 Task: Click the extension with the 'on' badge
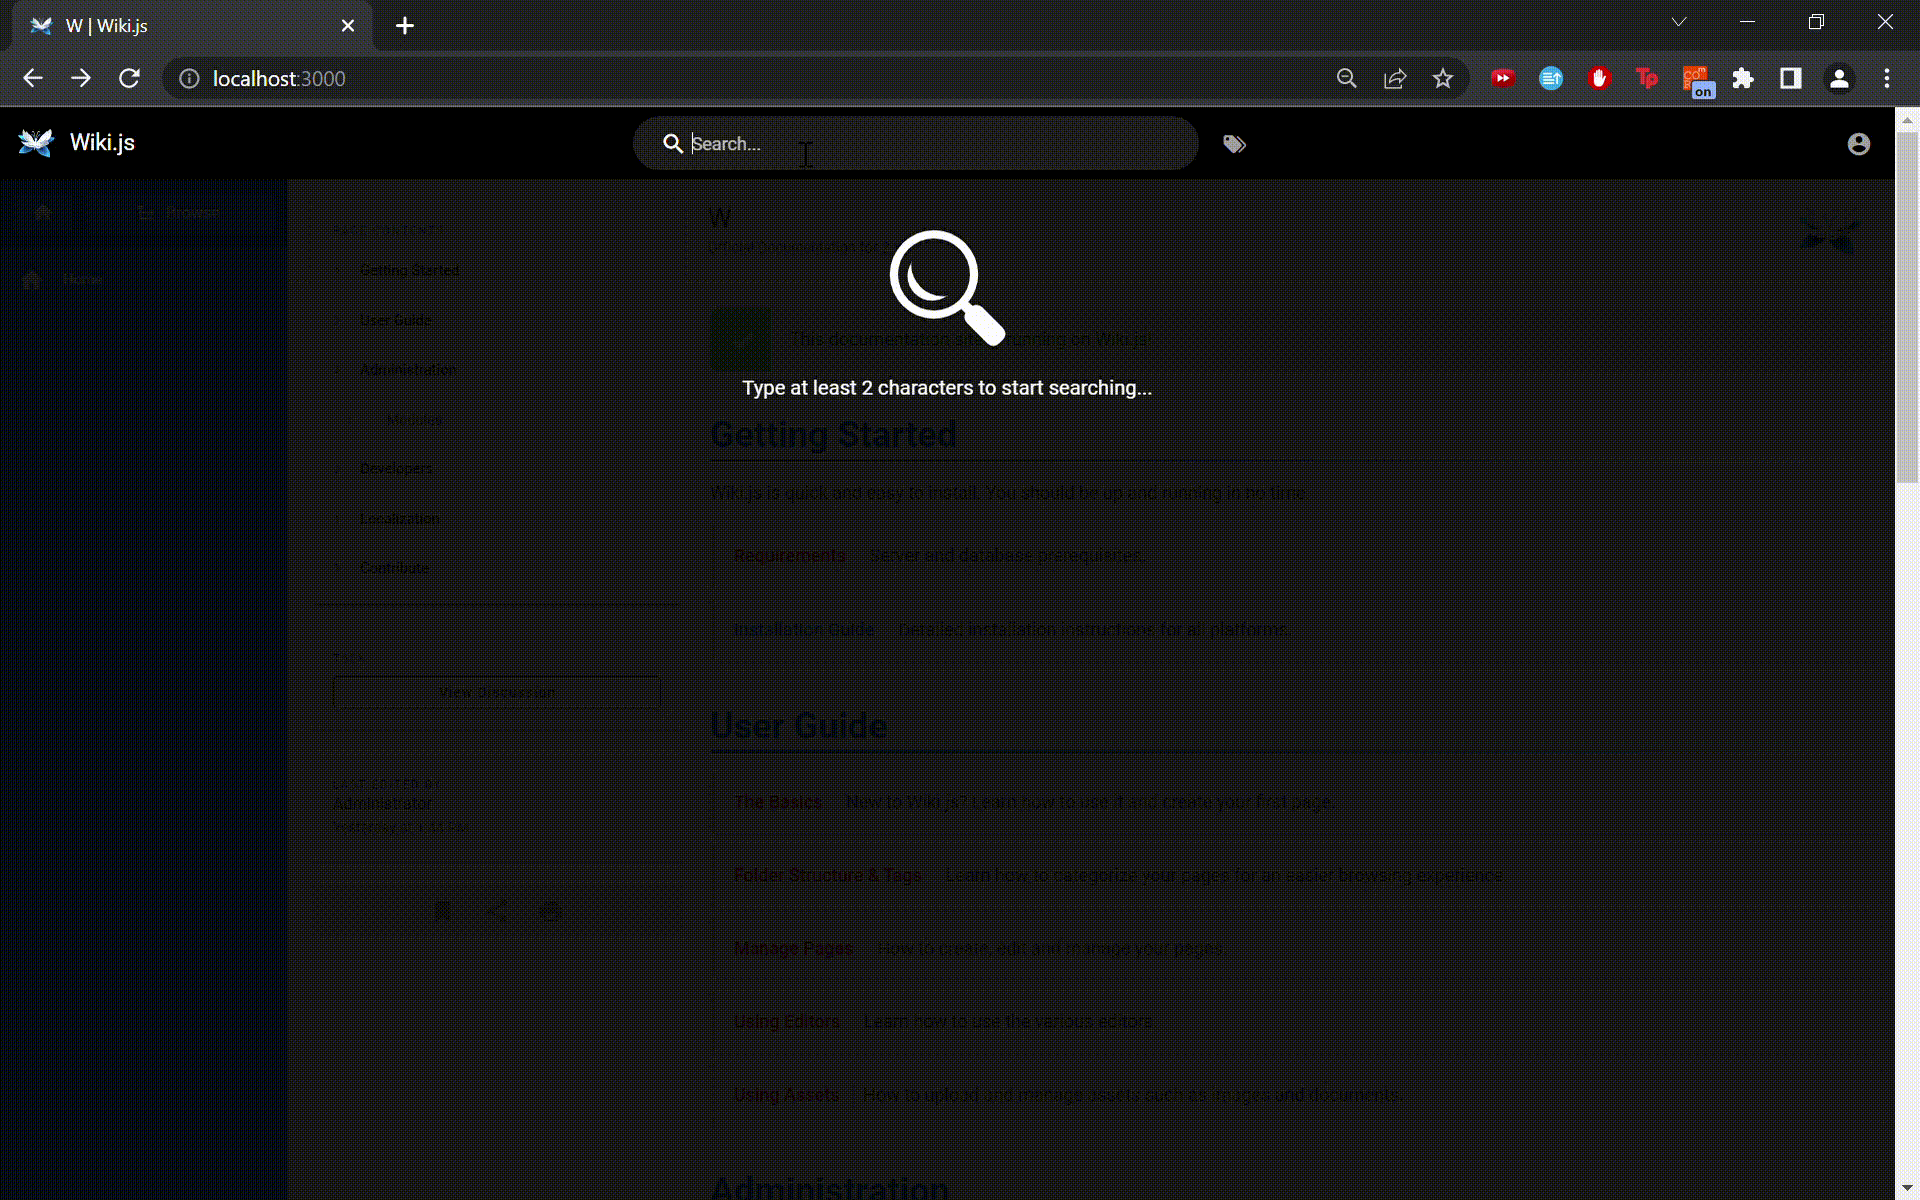pyautogui.click(x=1696, y=81)
